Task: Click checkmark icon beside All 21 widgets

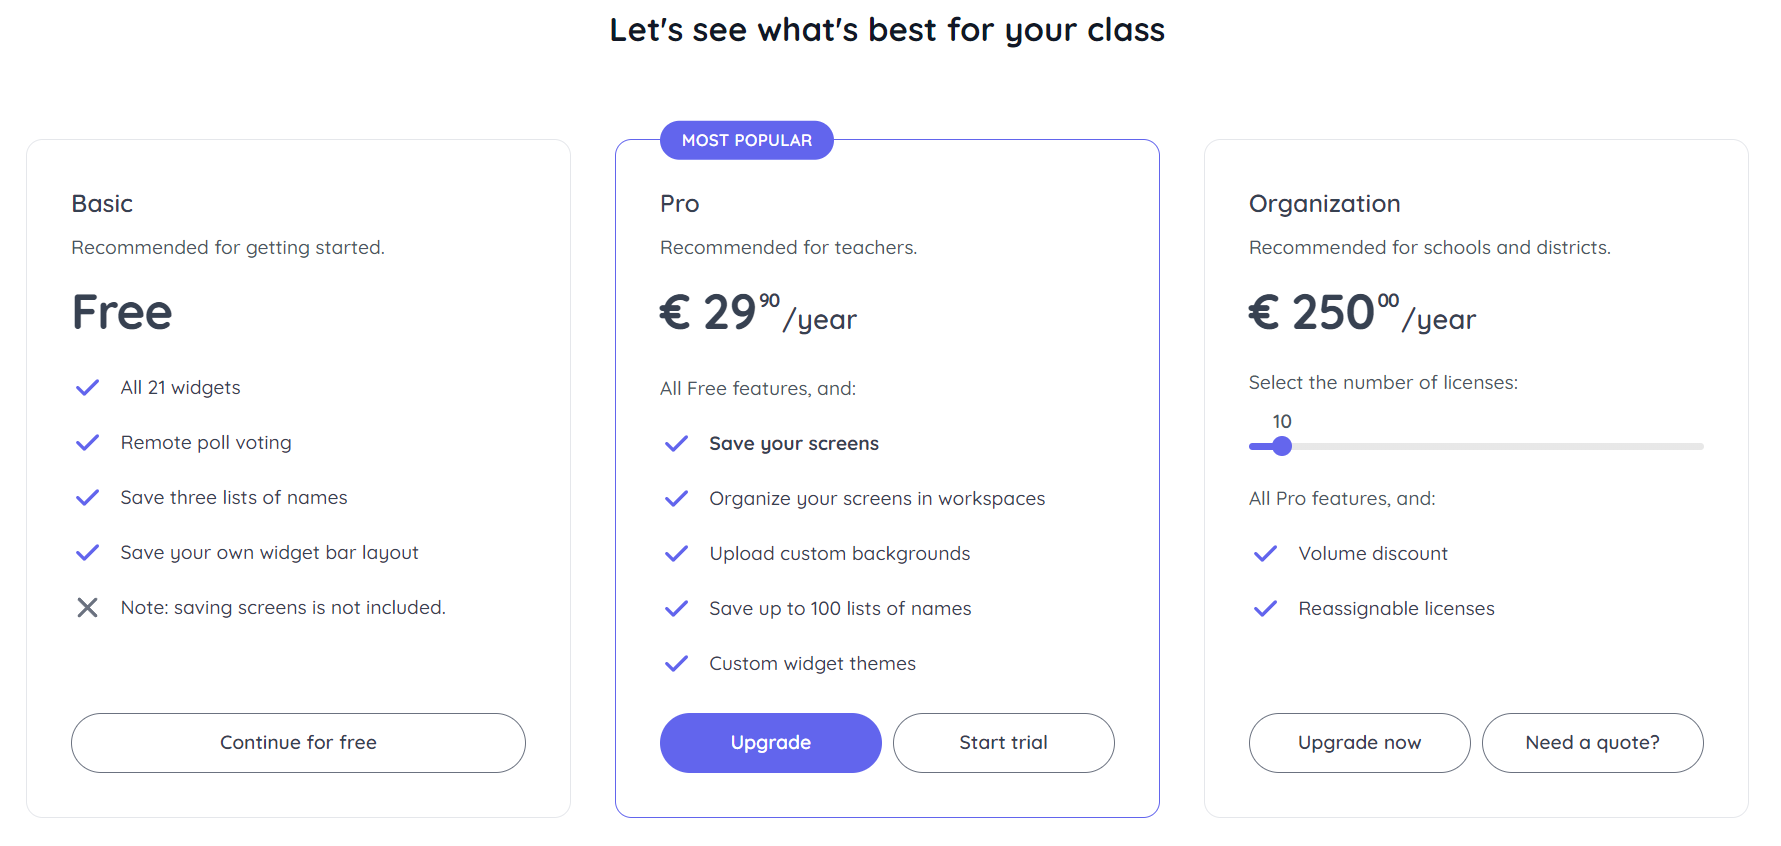Action: tap(88, 388)
